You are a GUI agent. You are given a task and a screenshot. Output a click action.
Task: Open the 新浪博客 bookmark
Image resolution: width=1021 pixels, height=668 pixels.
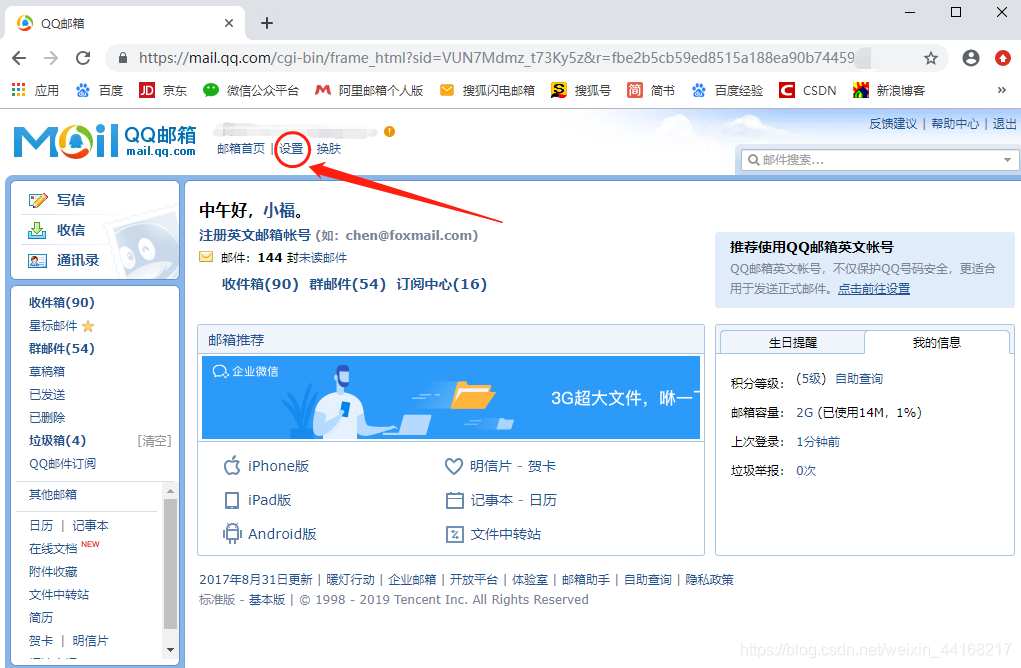pyautogui.click(x=889, y=90)
